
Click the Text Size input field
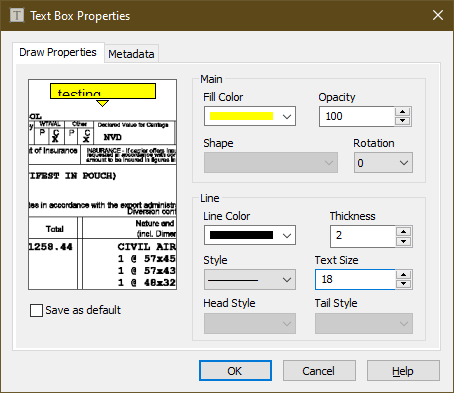355,279
